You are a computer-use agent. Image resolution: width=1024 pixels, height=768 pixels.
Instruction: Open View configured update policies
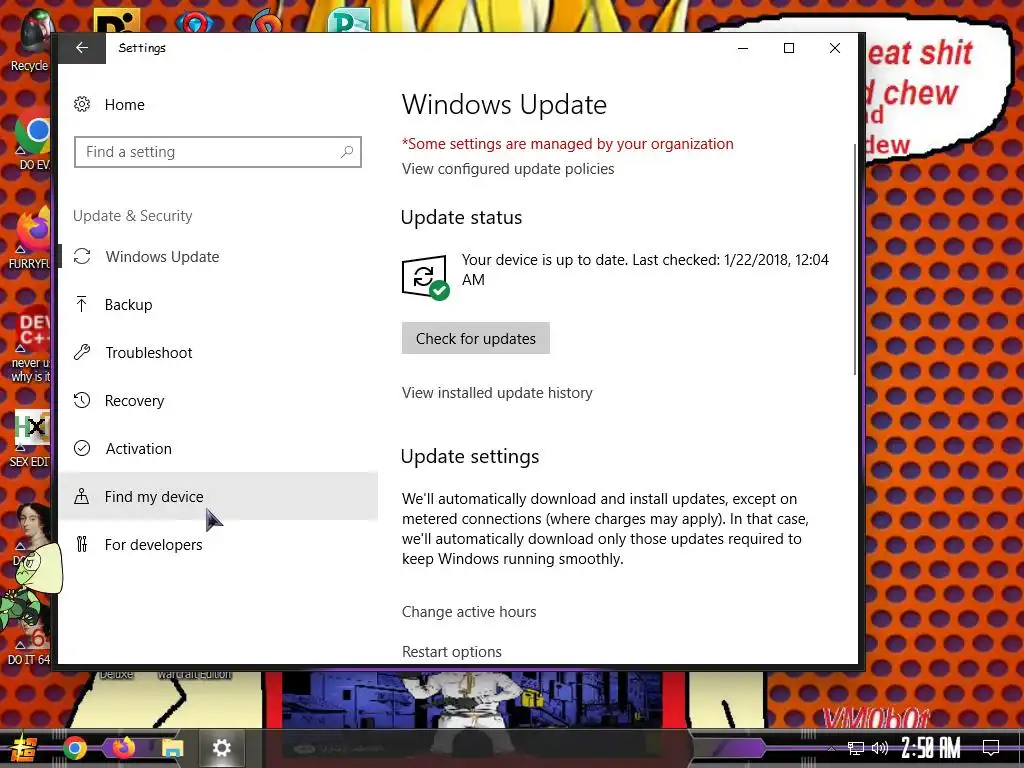(x=508, y=168)
